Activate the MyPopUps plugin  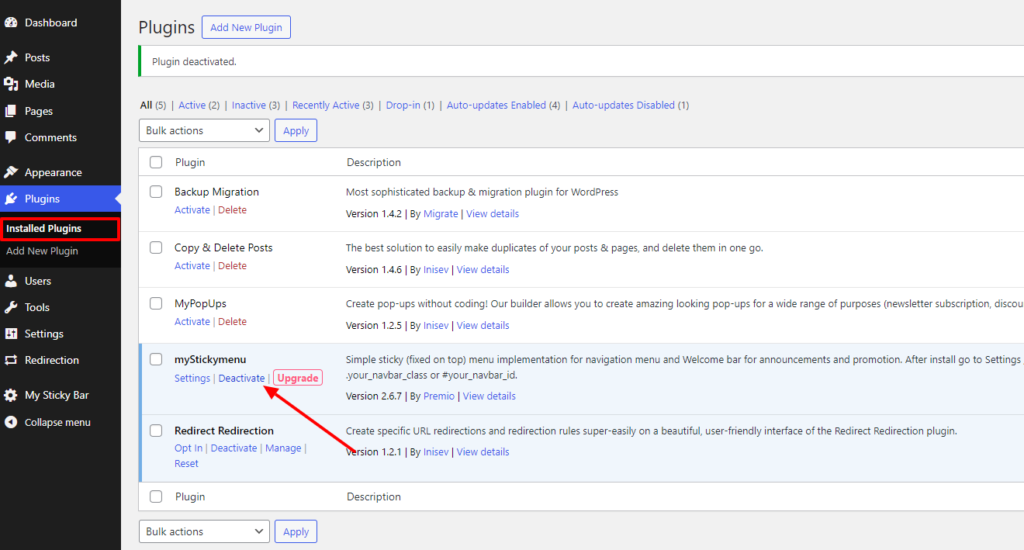point(192,321)
